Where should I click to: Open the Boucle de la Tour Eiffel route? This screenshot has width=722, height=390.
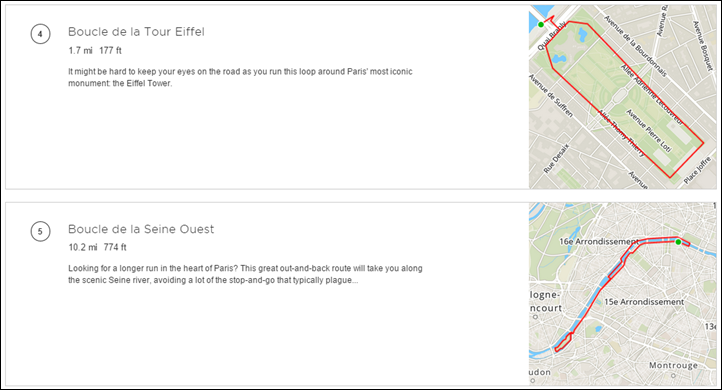click(x=136, y=32)
